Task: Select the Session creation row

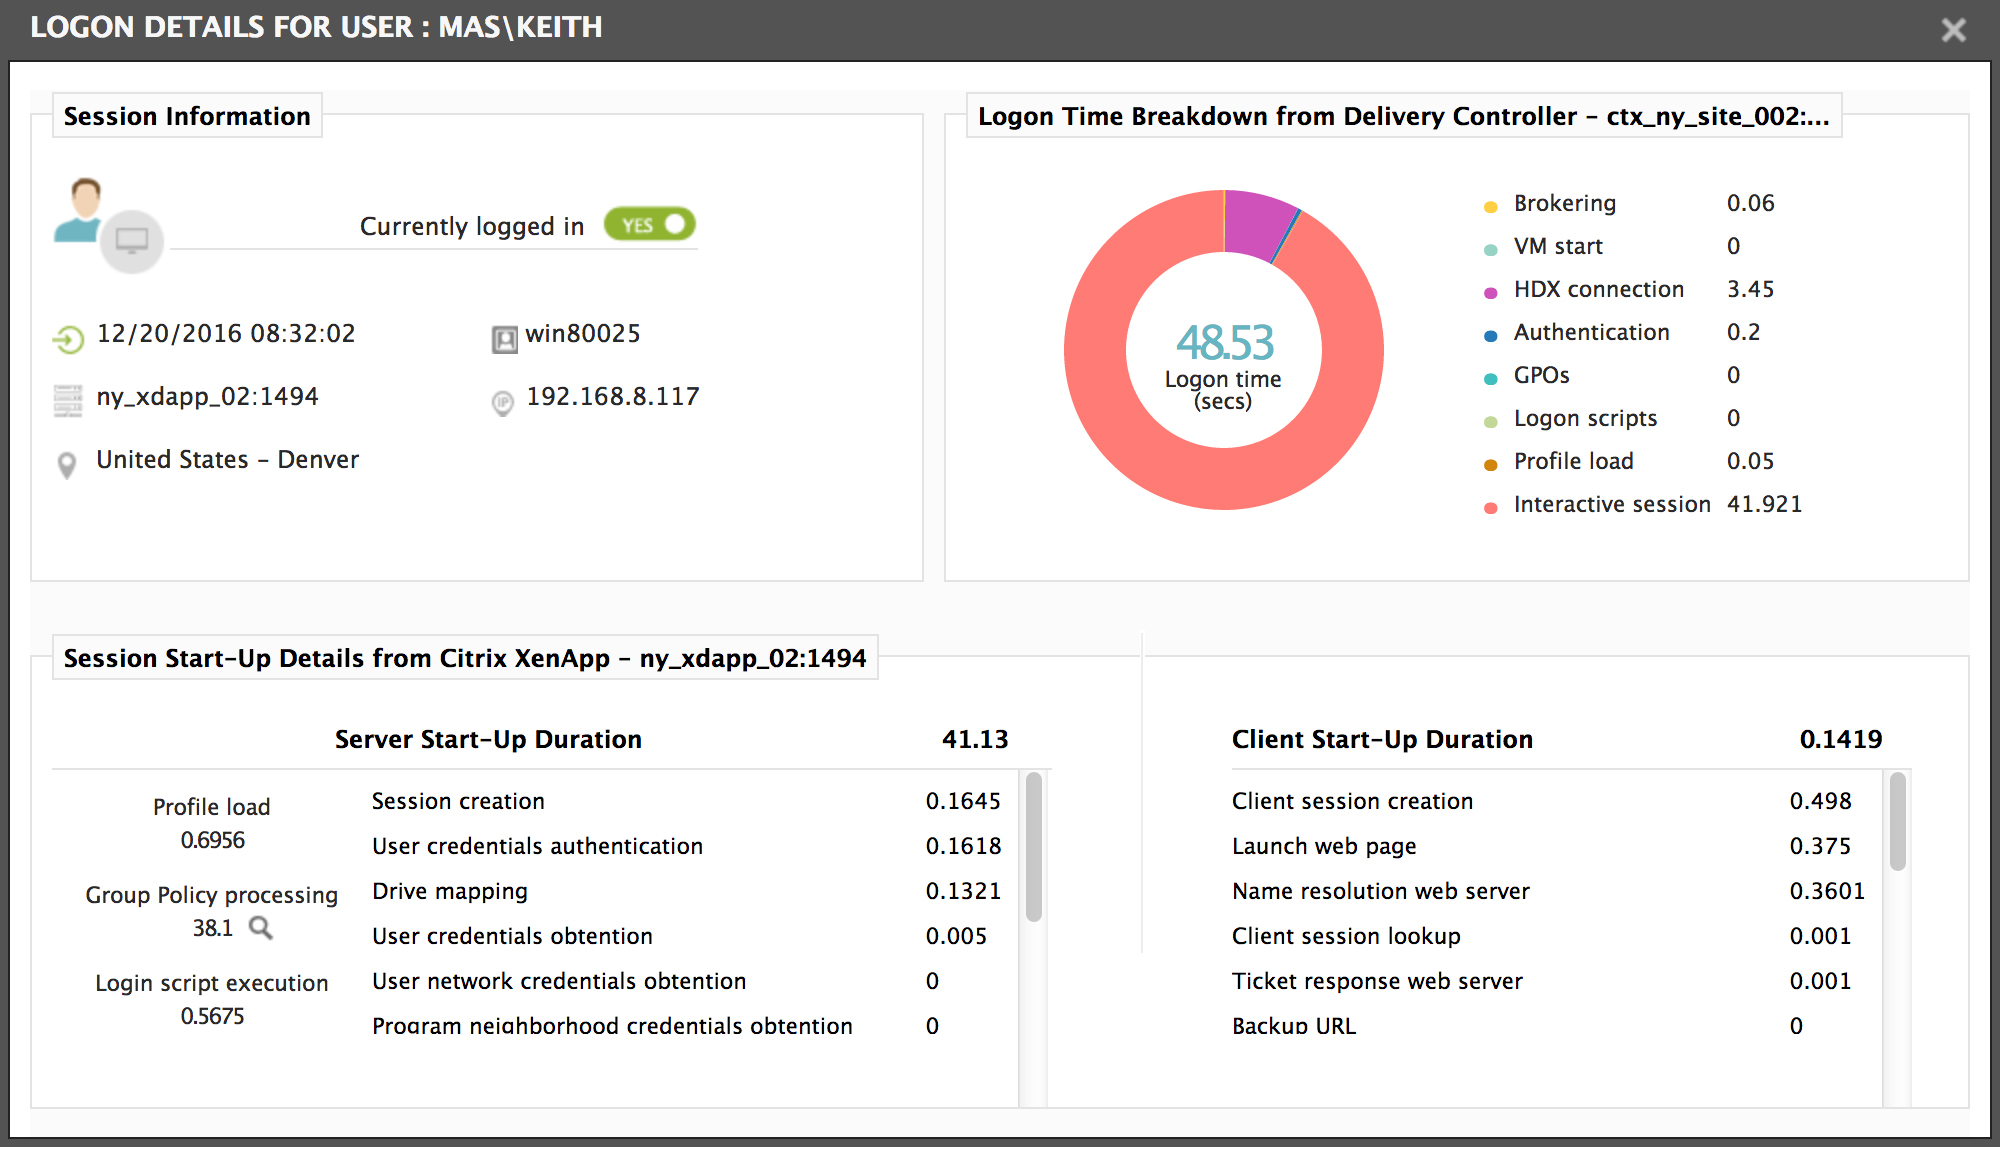Action: coord(686,801)
